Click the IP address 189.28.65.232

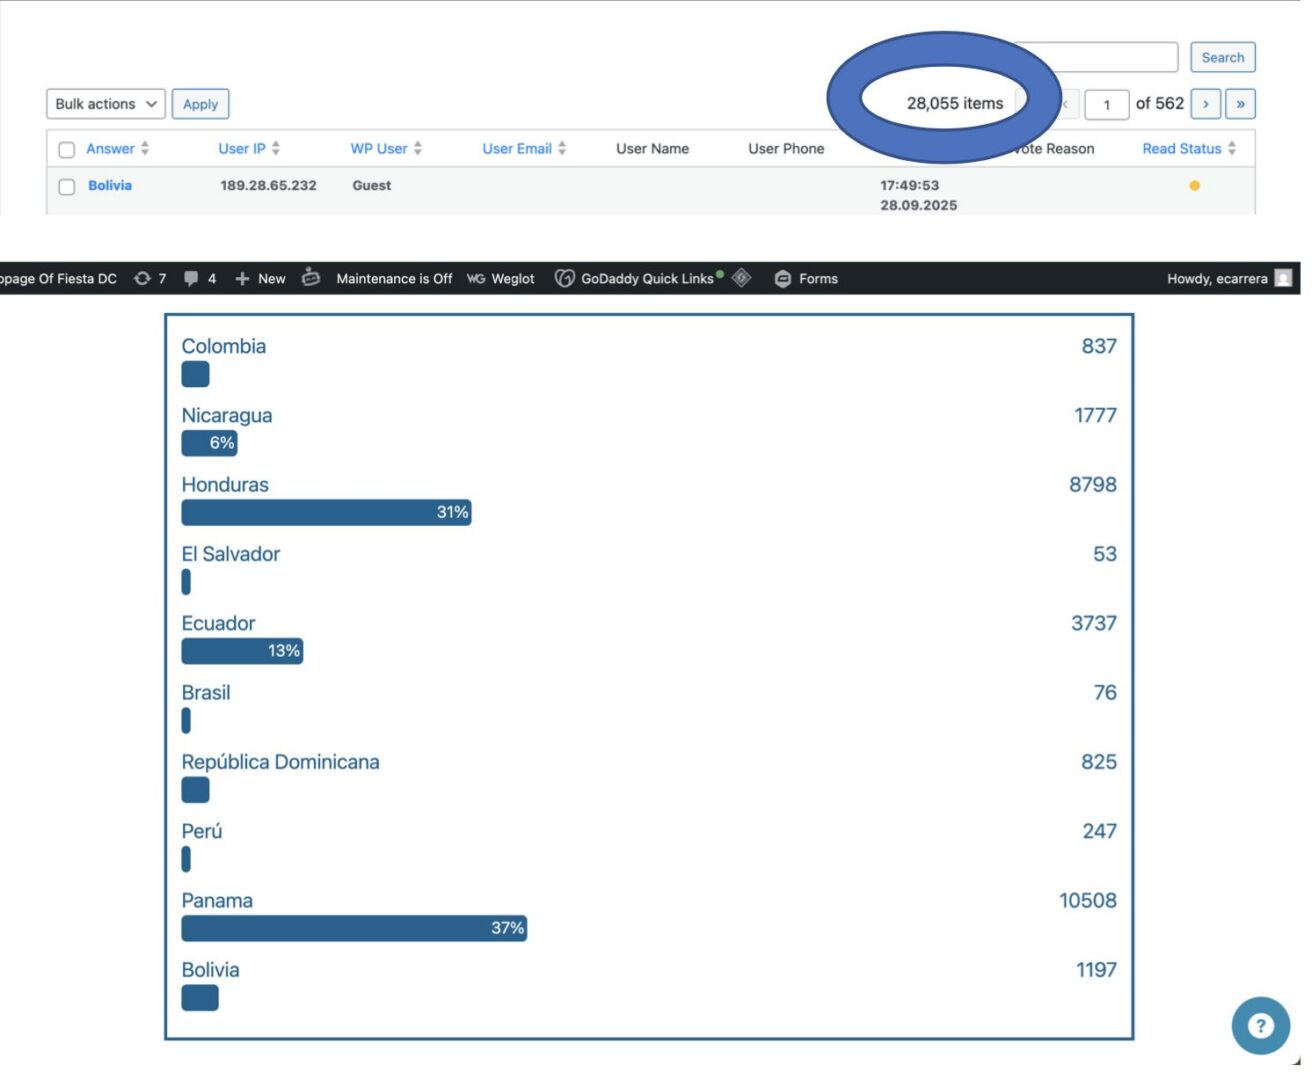tap(268, 185)
